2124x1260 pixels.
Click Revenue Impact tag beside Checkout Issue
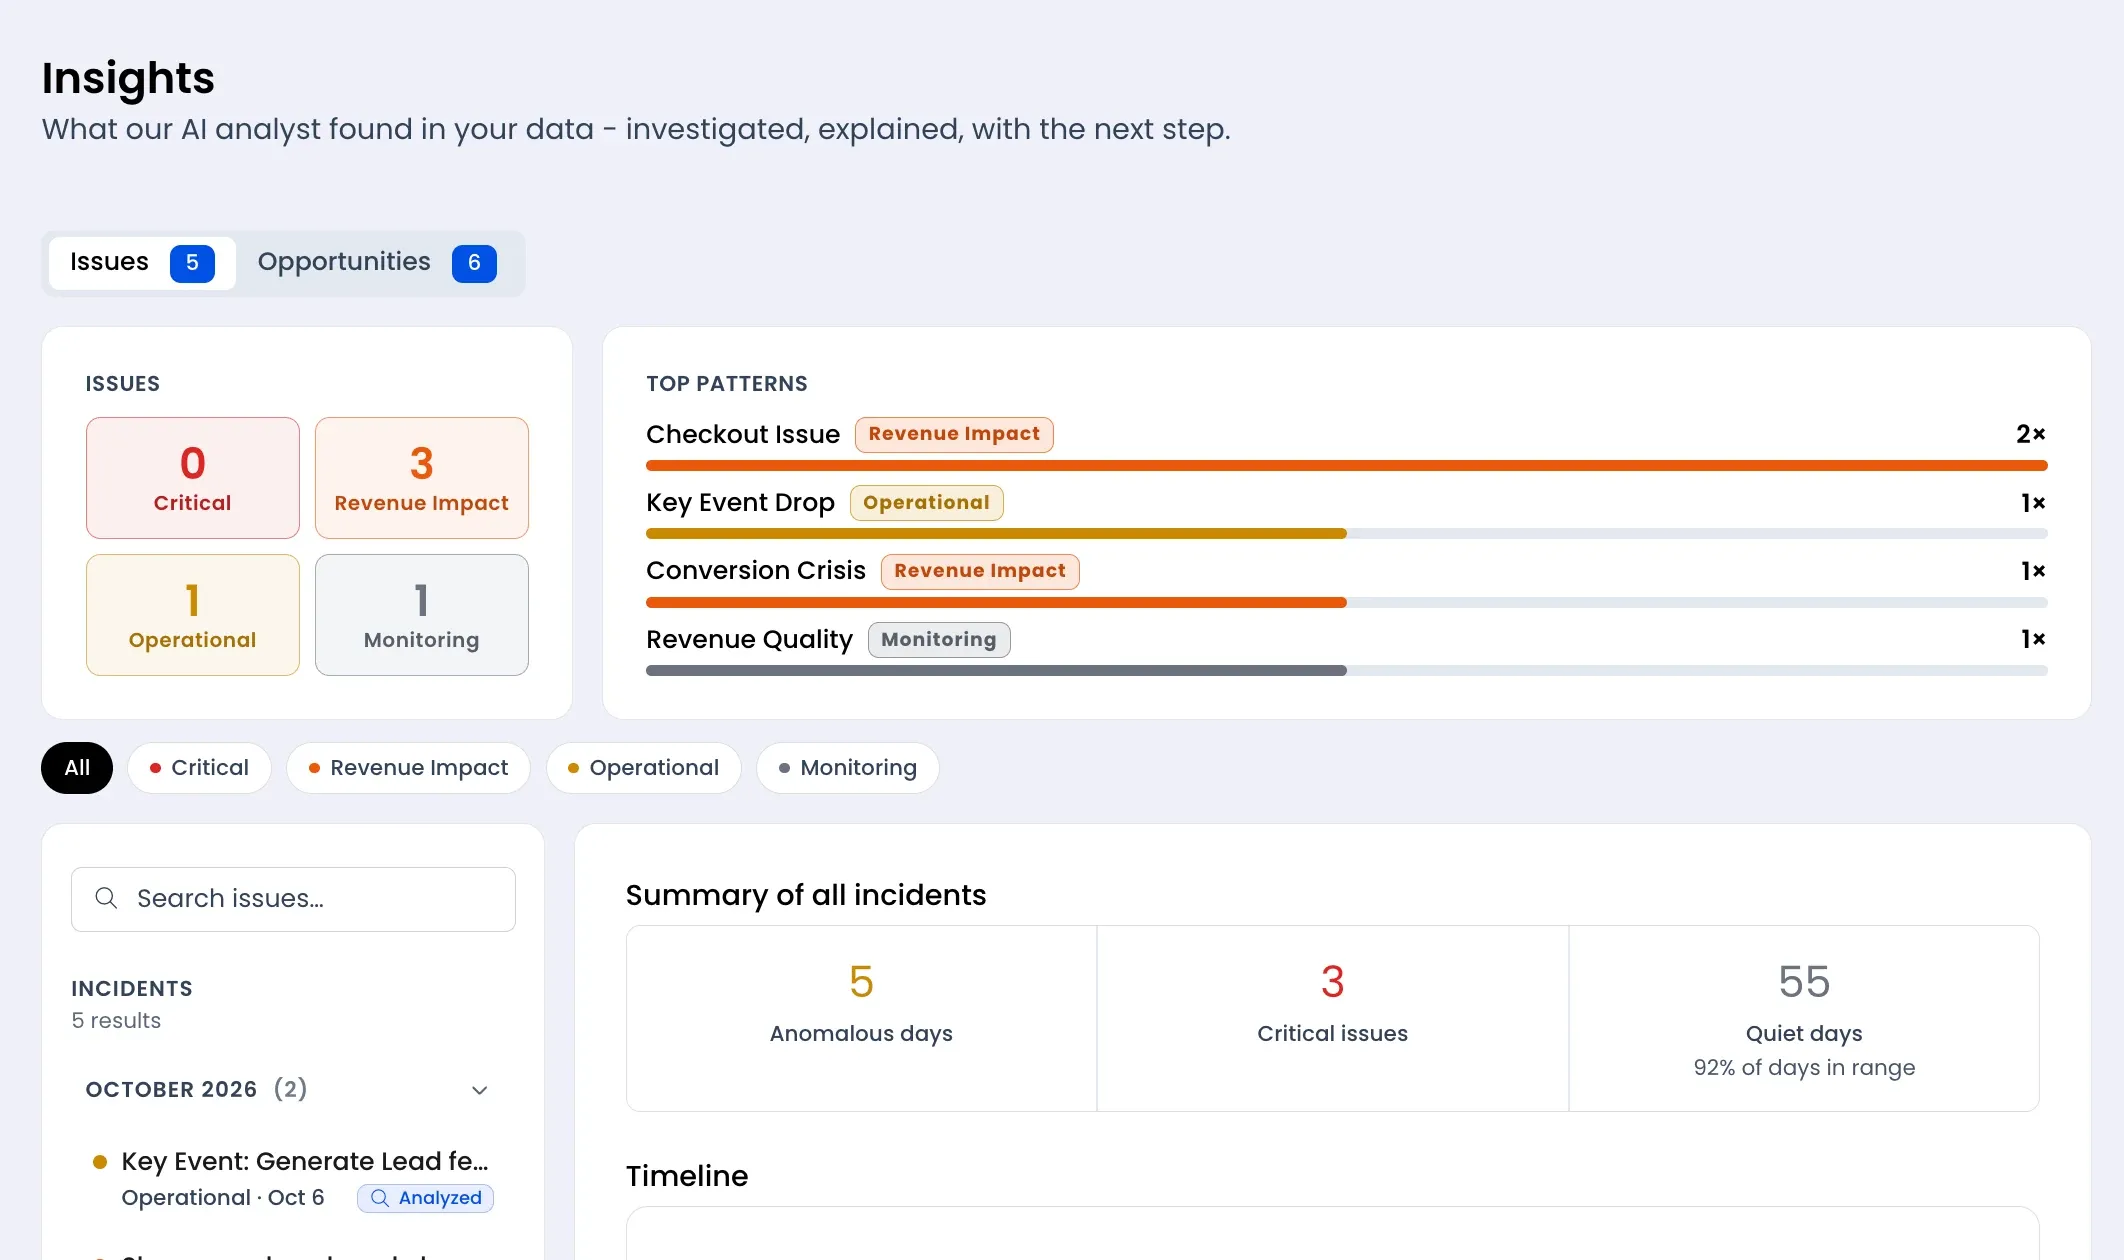tap(954, 434)
